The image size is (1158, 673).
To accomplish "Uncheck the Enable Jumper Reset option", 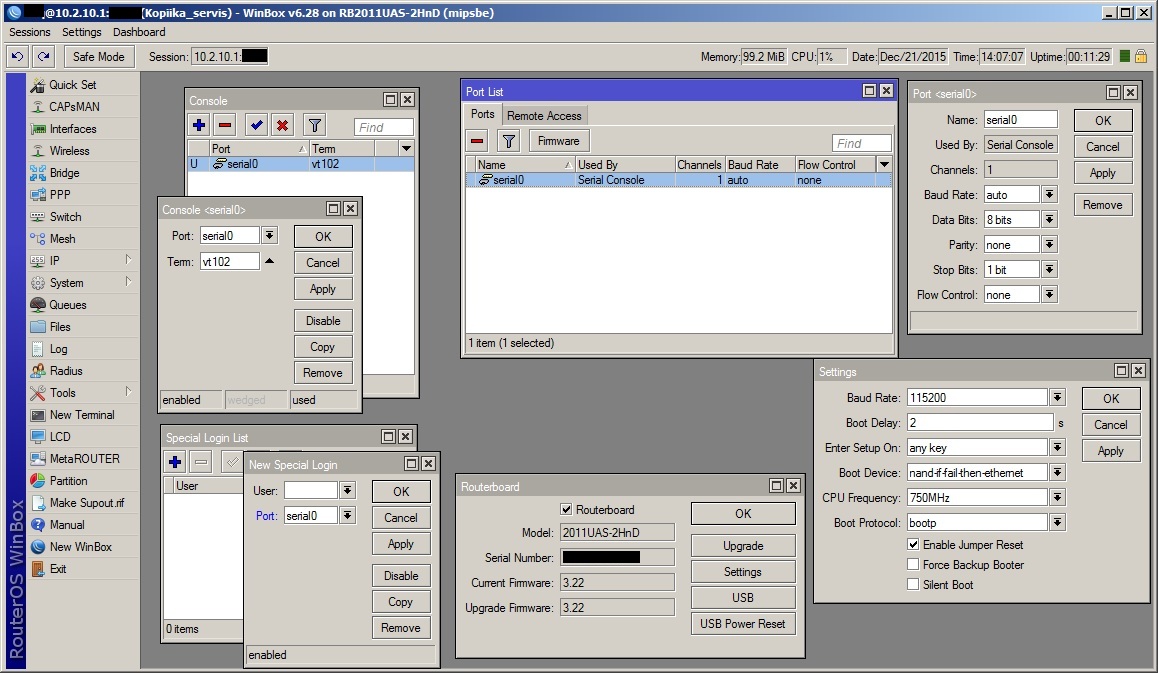I will pos(913,544).
